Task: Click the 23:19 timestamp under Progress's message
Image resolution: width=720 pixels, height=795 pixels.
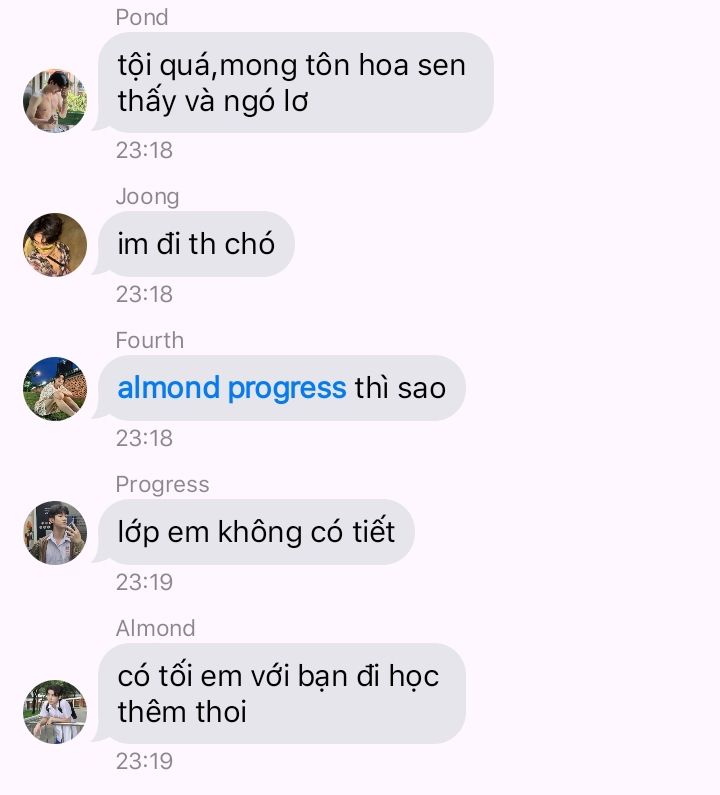Action: 145,582
